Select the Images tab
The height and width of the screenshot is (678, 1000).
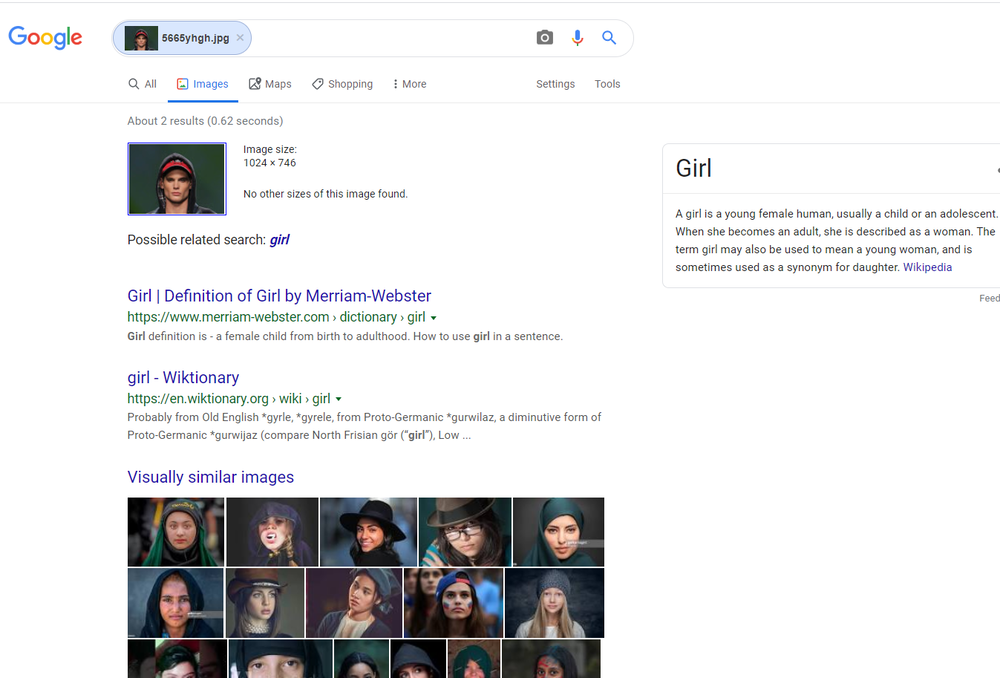pyautogui.click(x=203, y=84)
